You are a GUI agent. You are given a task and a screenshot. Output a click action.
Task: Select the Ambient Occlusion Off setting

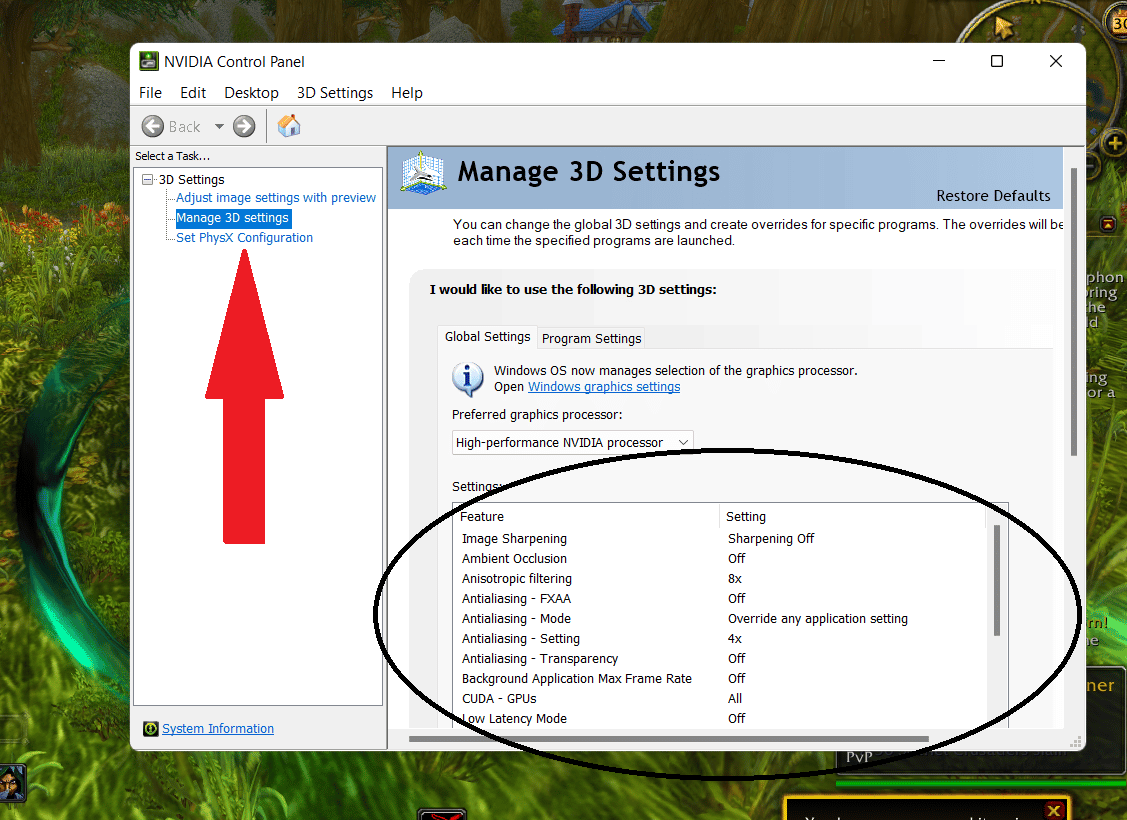(737, 558)
